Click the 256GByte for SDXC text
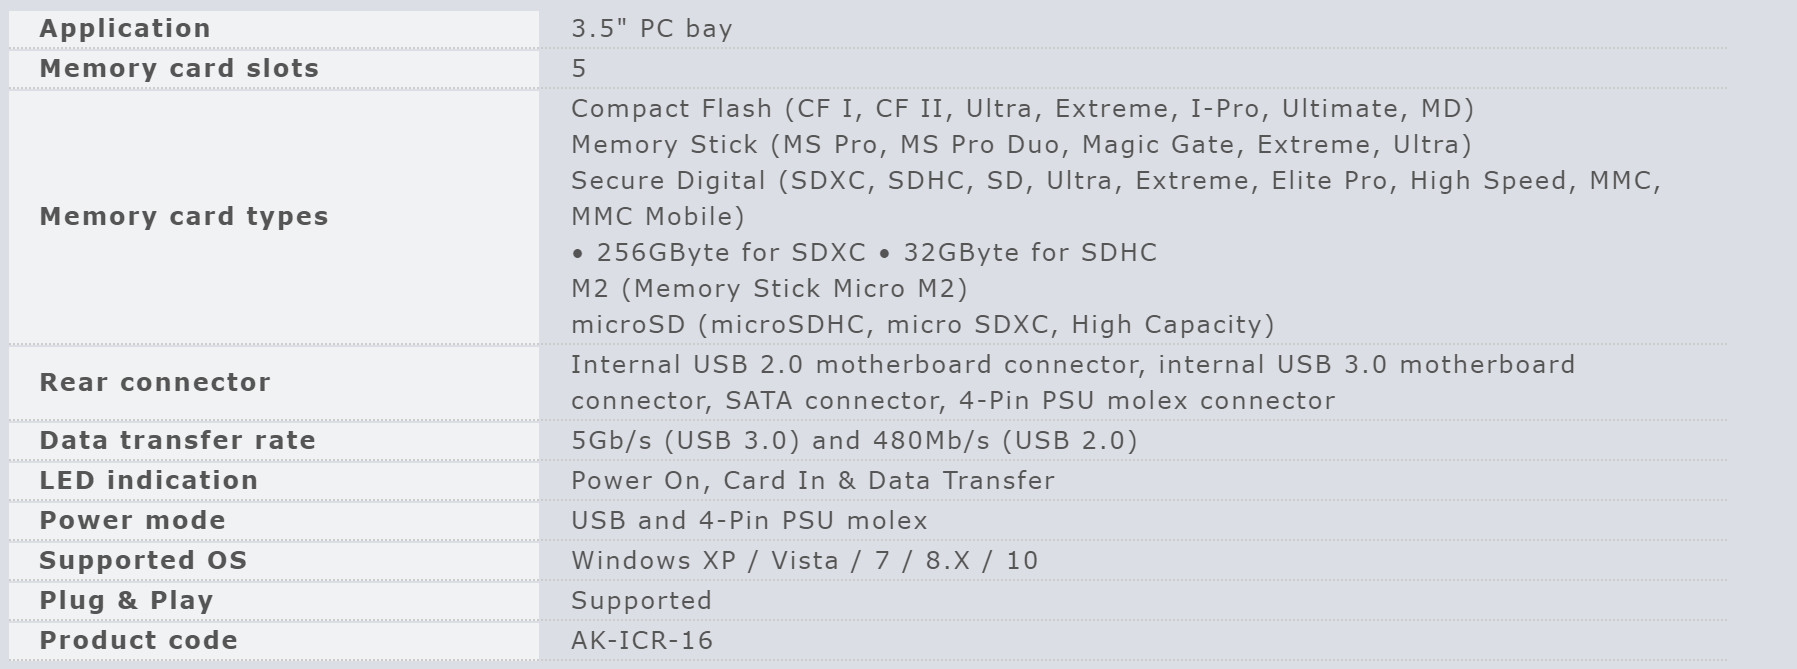This screenshot has width=1797, height=669. click(x=731, y=252)
